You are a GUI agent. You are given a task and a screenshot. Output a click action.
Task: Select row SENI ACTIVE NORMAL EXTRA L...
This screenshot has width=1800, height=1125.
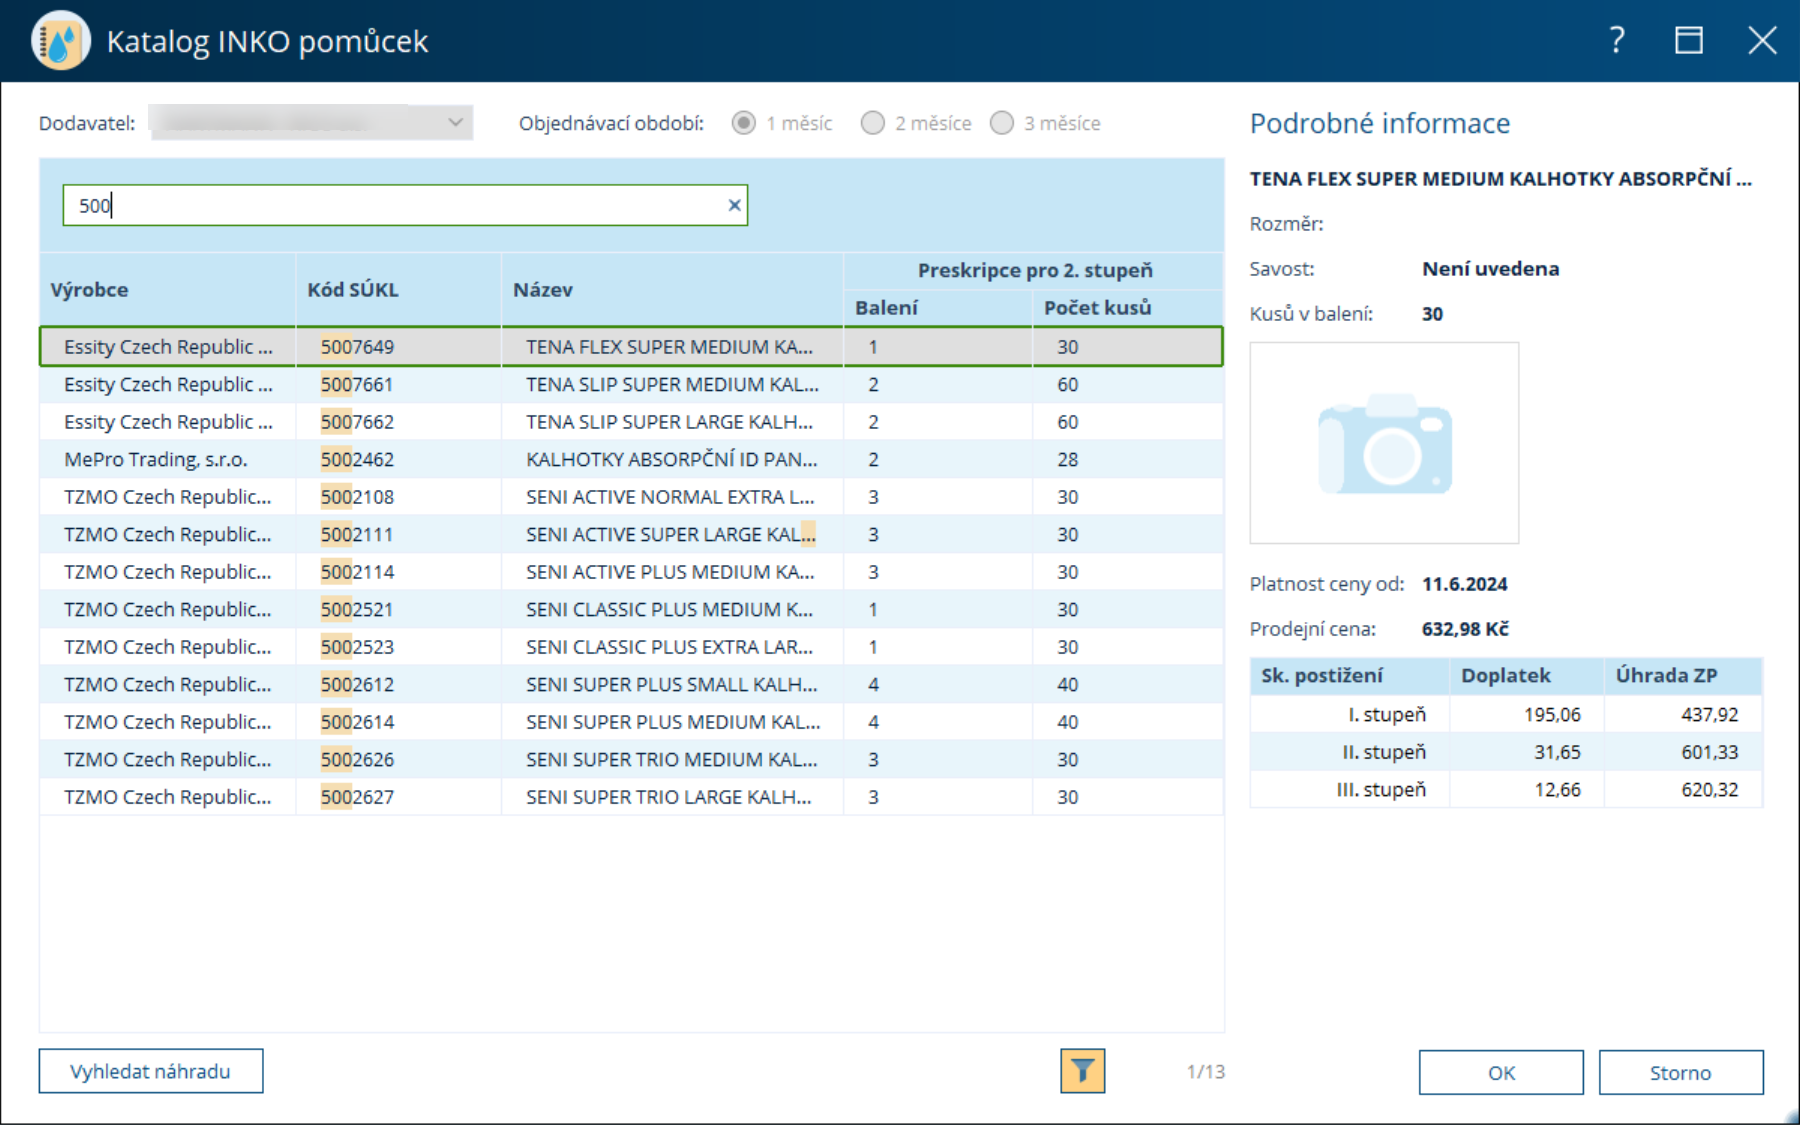click(x=631, y=497)
